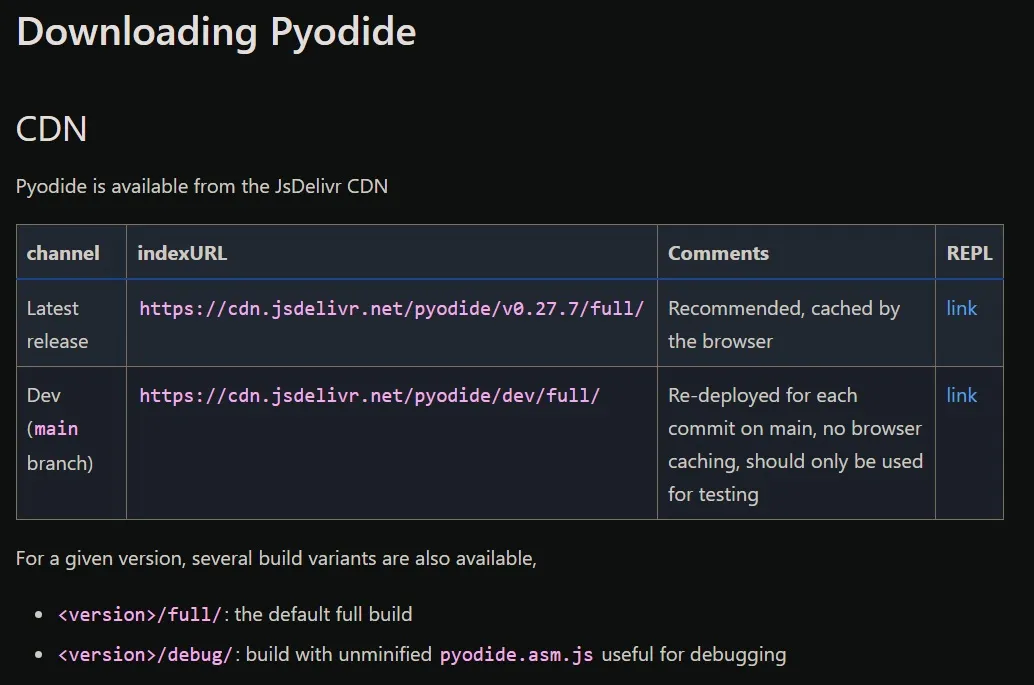The image size is (1034, 685).
Task: Open the REPL link for Latest release
Action: 961,308
